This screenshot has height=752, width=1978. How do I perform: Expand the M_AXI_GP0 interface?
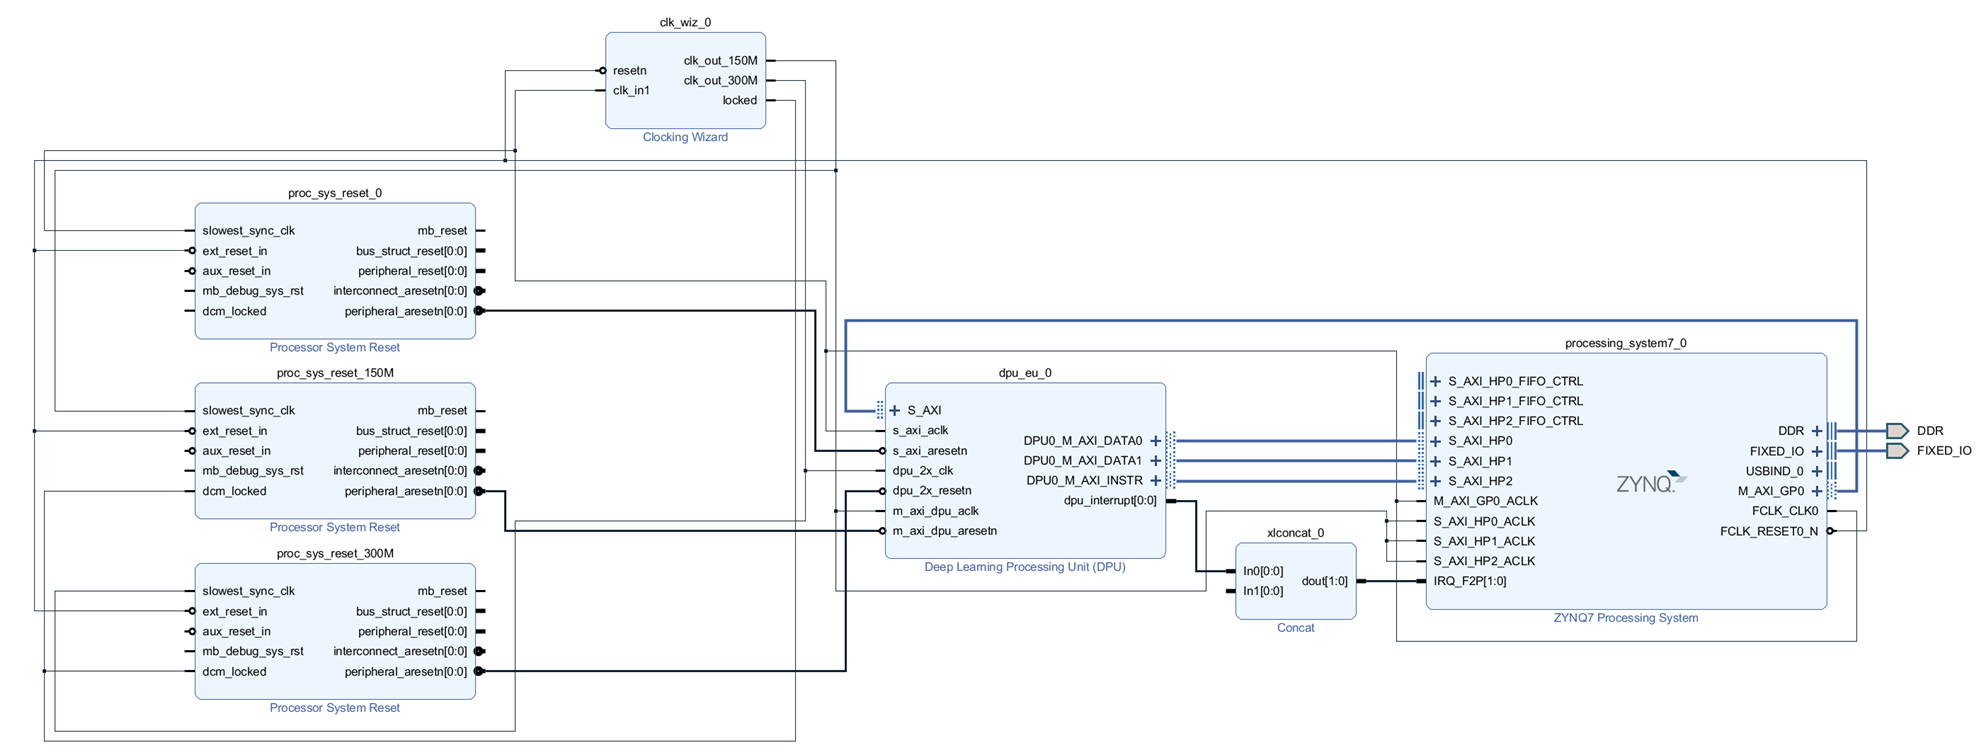(x=1817, y=491)
